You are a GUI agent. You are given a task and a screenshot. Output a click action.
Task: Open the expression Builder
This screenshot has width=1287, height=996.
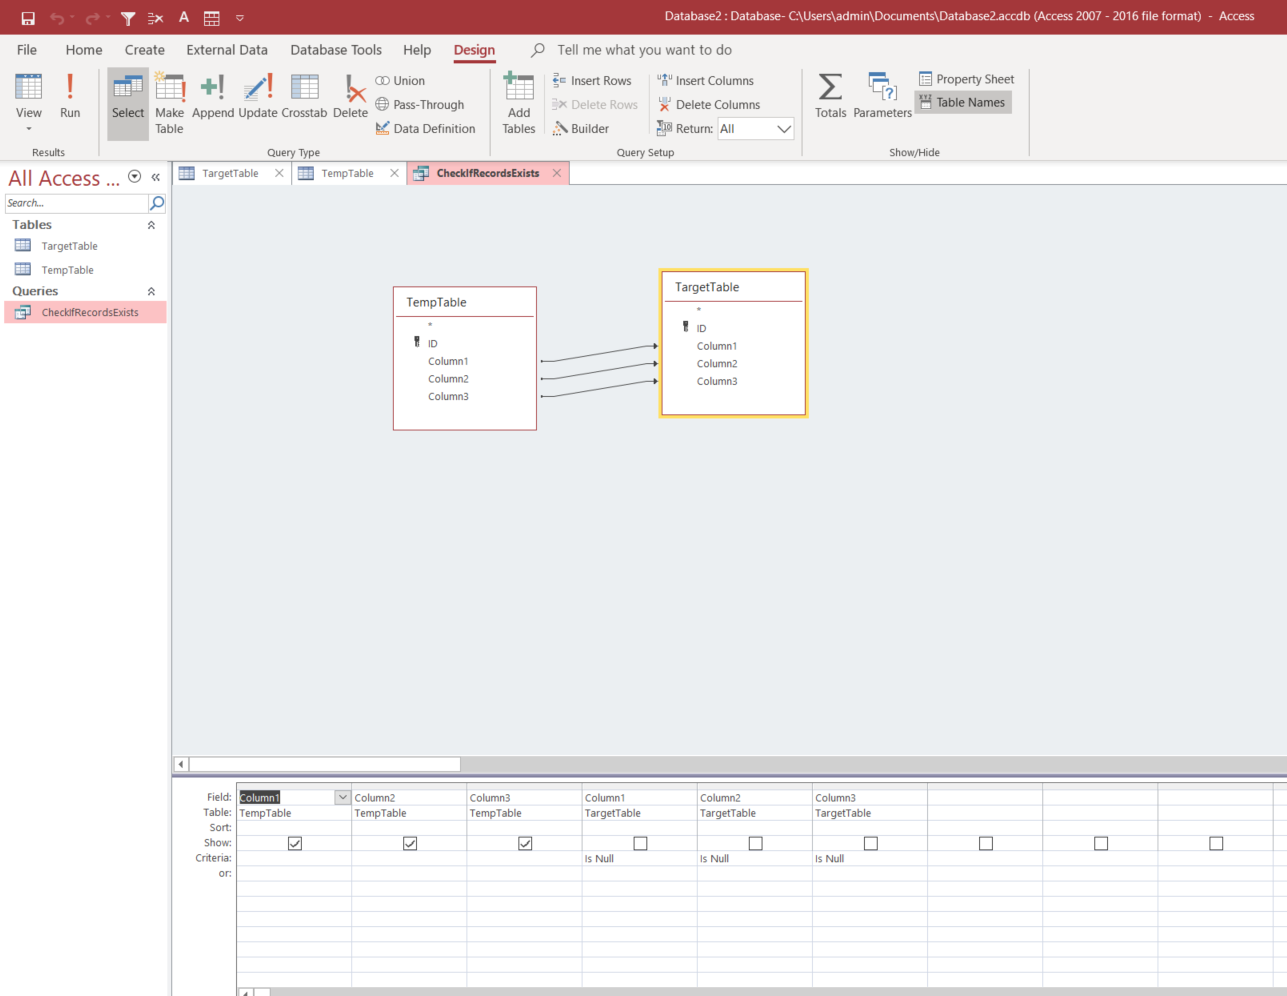(581, 129)
